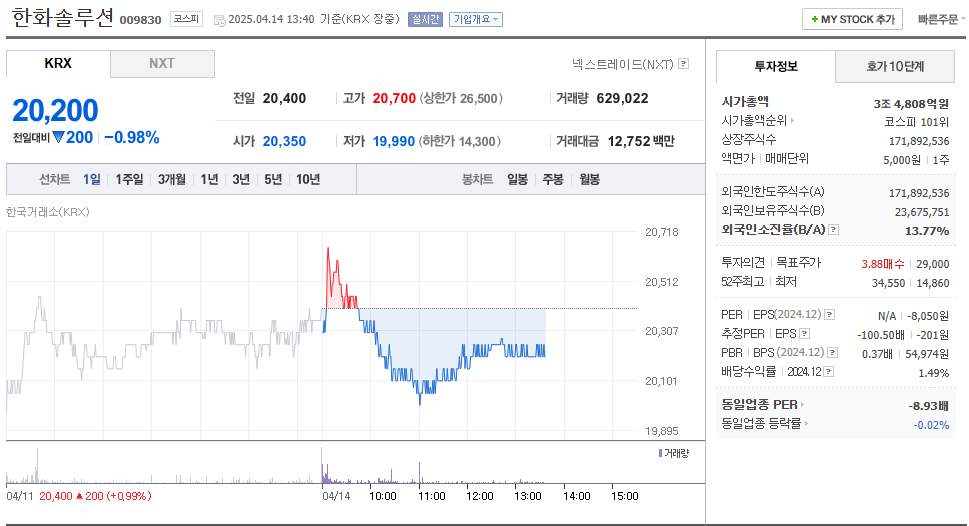Click the tall 11:00 volume bar
This screenshot has height=526, width=969.
(x=420, y=473)
